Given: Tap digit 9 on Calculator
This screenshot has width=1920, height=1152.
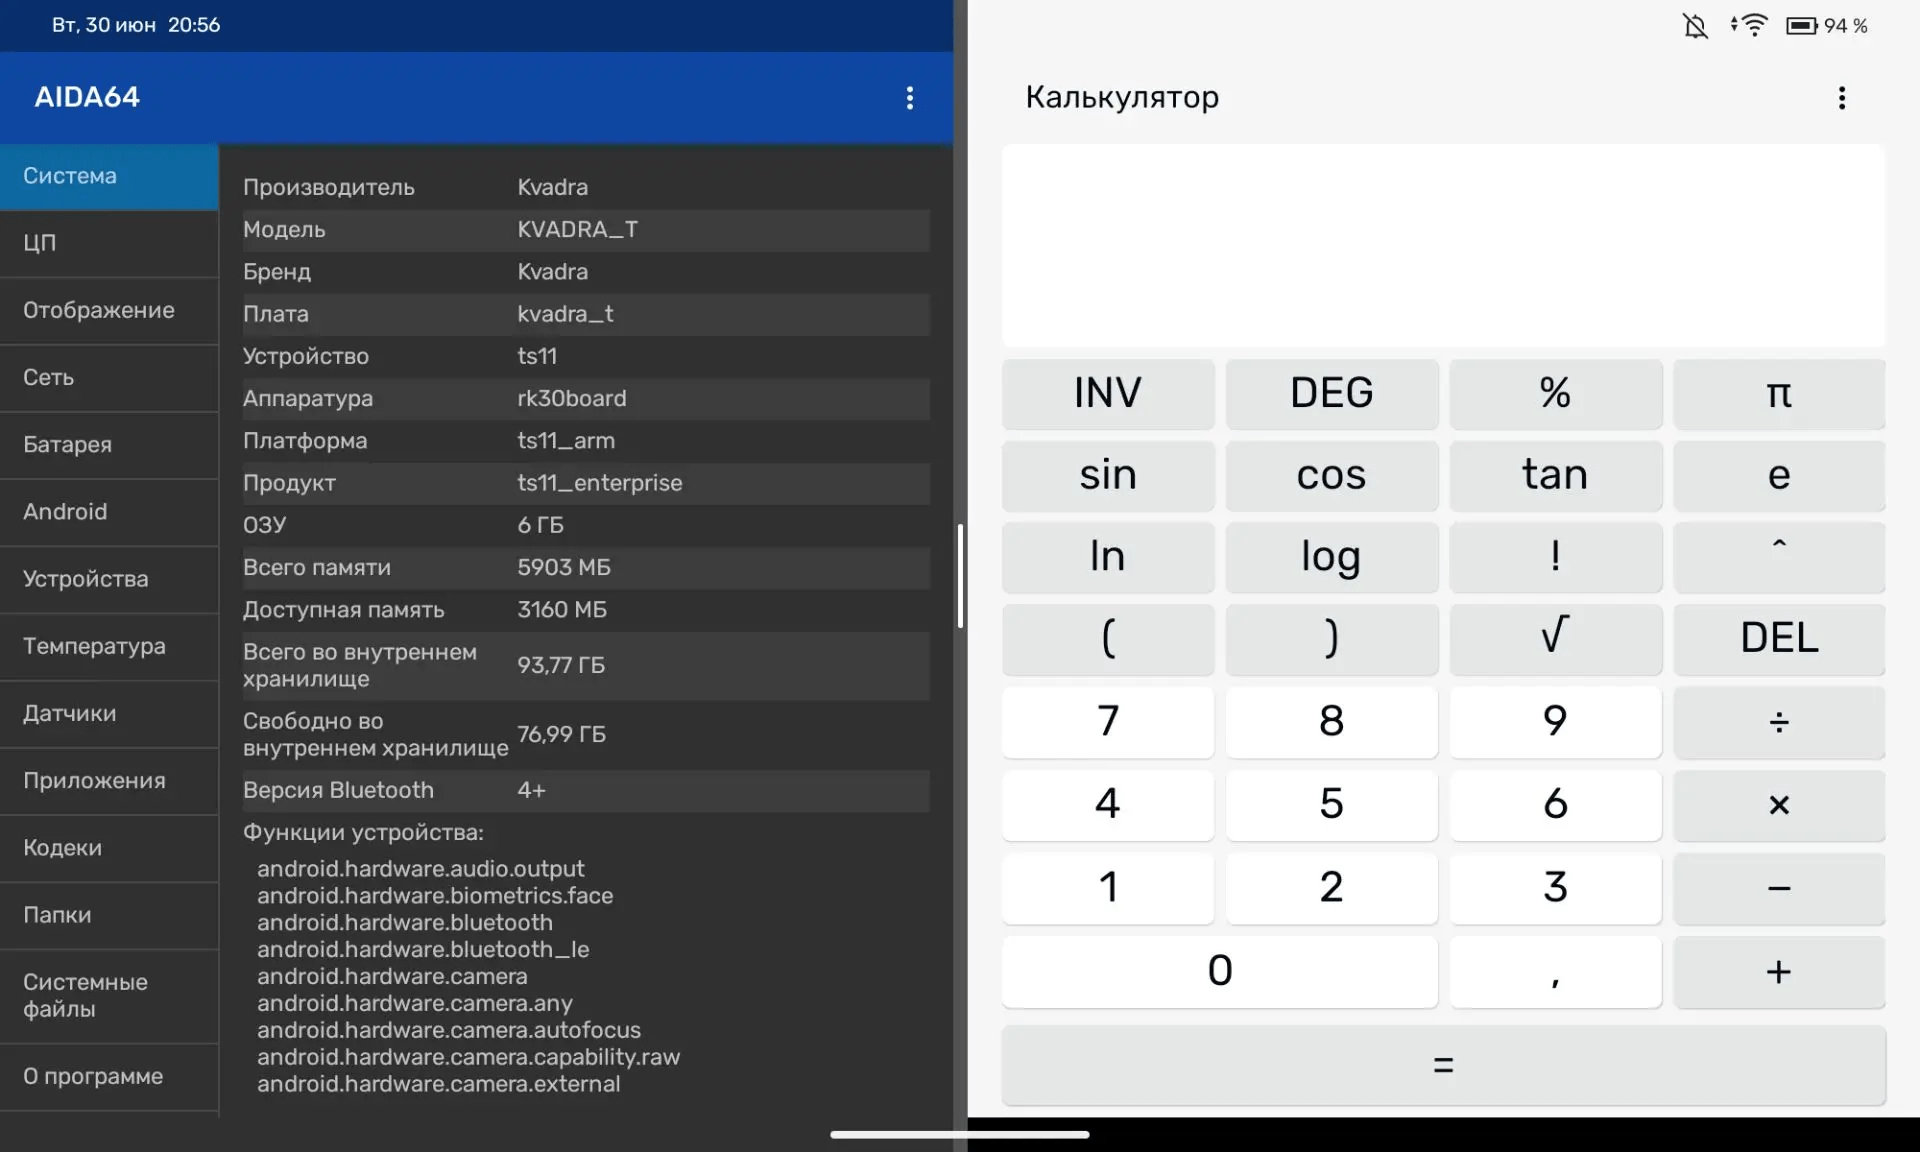Looking at the screenshot, I should [1555, 721].
